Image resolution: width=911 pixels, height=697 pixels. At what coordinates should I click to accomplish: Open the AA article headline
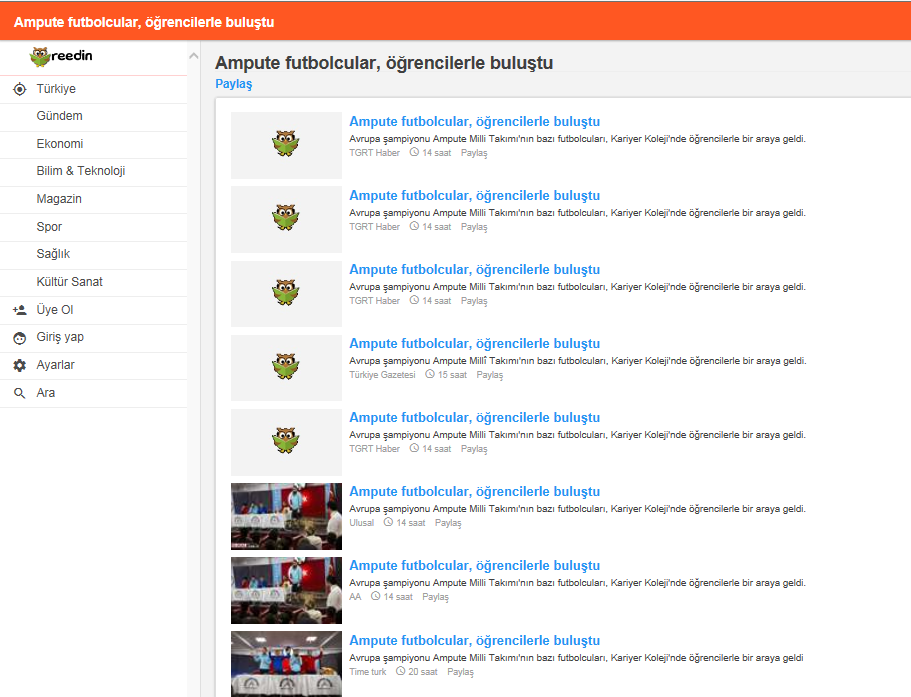(x=474, y=565)
